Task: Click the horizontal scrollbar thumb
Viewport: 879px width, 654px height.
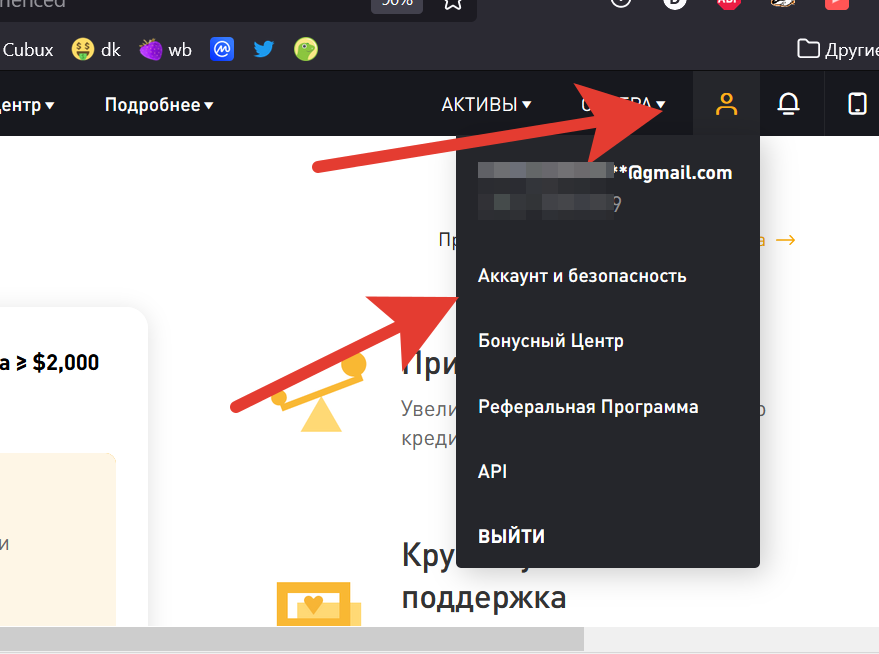Action: [292, 639]
